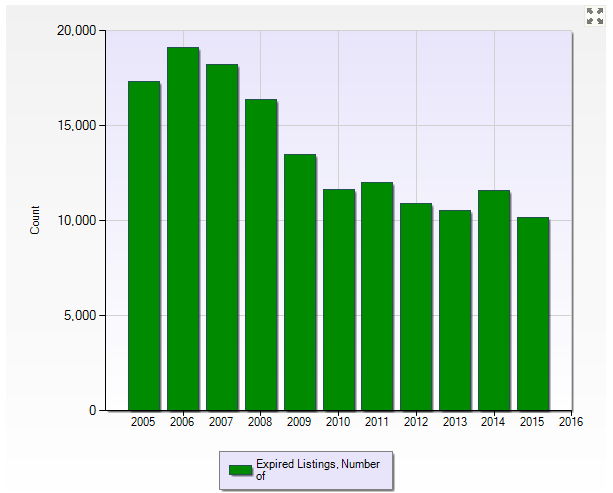Select the tallest bar for 2006
Image resolution: width=613 pixels, height=493 pixels.
(x=182, y=228)
